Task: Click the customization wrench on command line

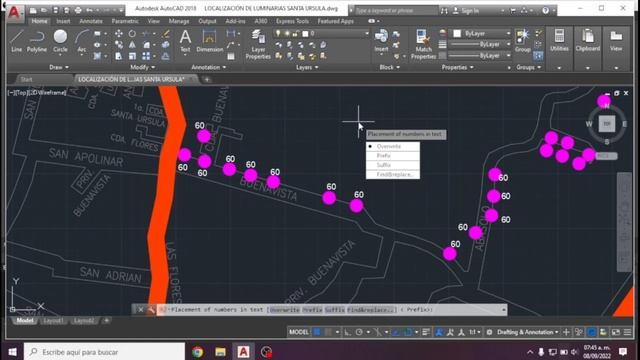Action: [x=151, y=310]
